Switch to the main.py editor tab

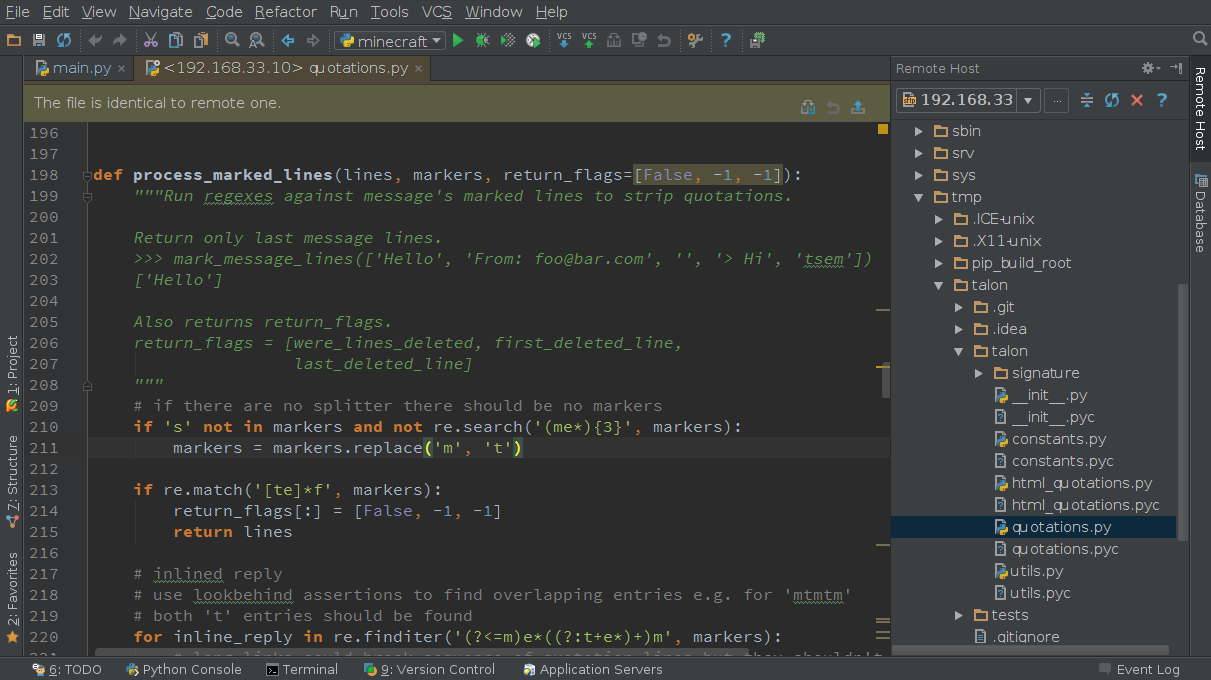80,68
